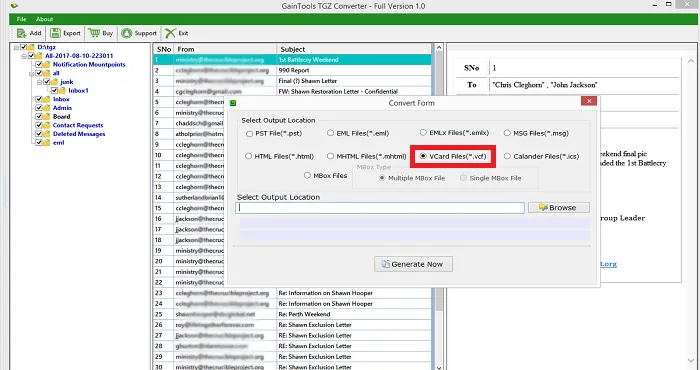The height and width of the screenshot is (370, 700).
Task: Select HTML Files(*.html) radio option
Action: click(x=248, y=156)
